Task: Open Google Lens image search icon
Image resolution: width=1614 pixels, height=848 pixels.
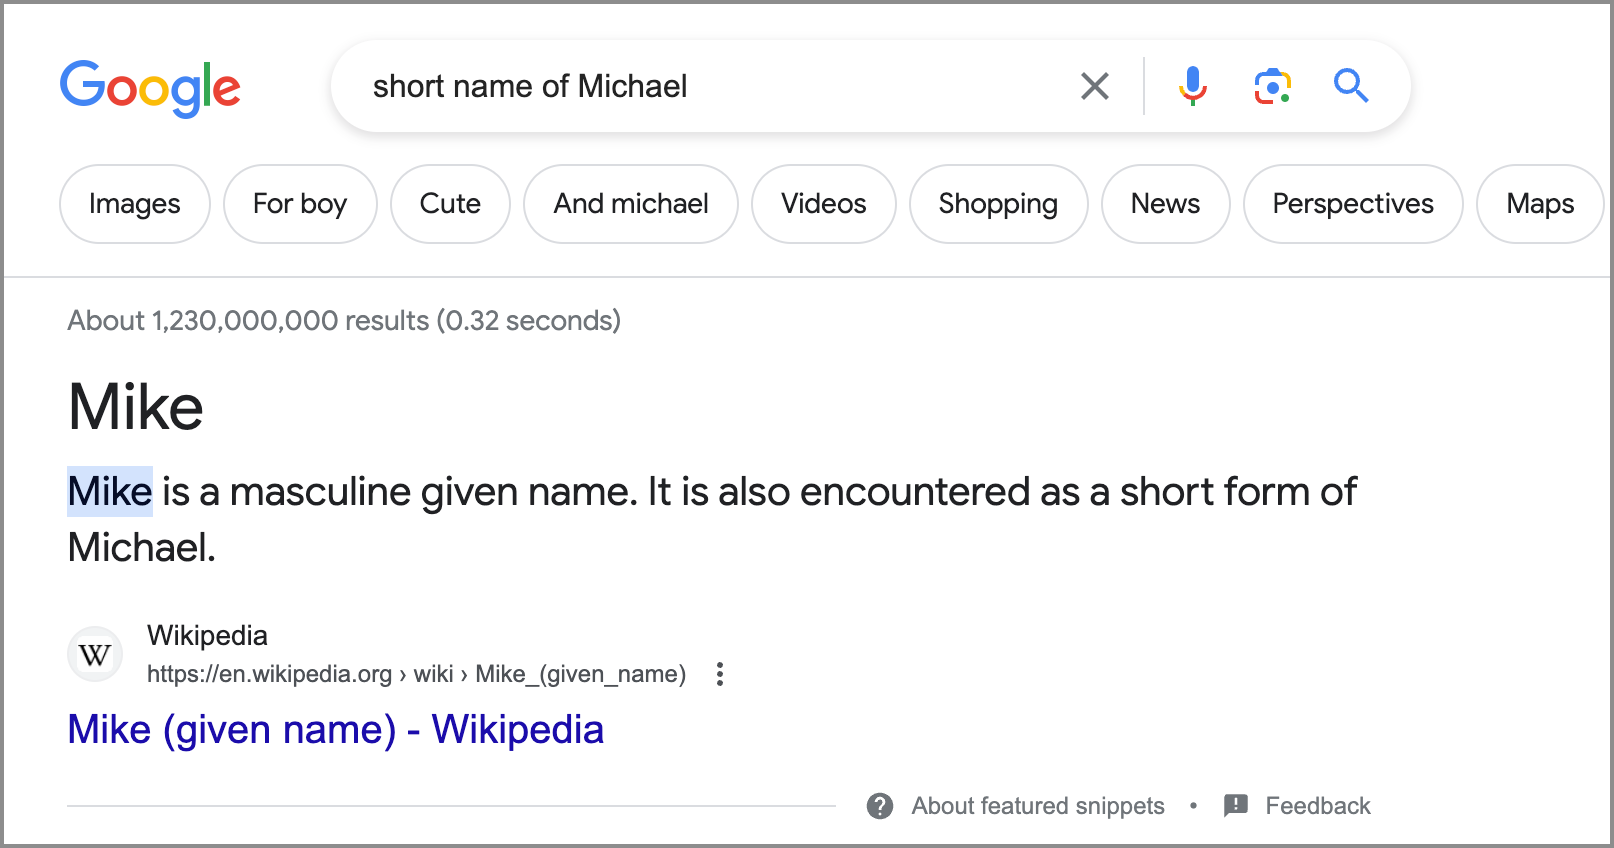Action: (1272, 86)
